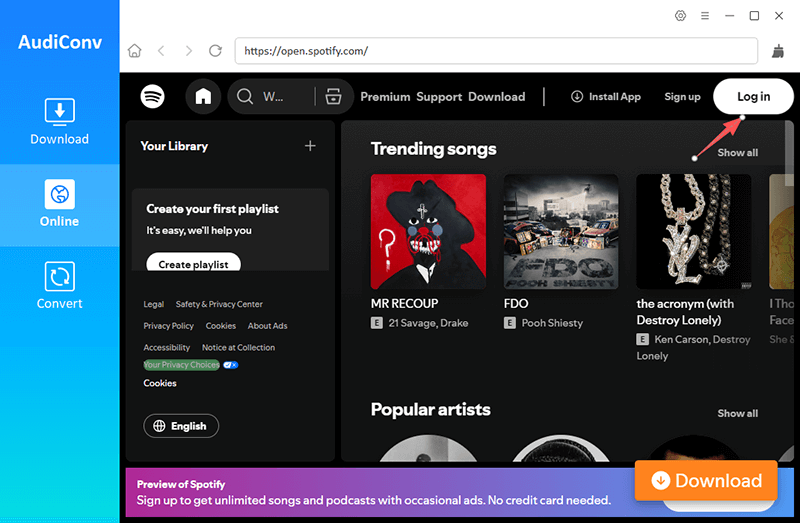800x523 pixels.
Task: Open the hamburger menu in title bar
Action: point(705,16)
